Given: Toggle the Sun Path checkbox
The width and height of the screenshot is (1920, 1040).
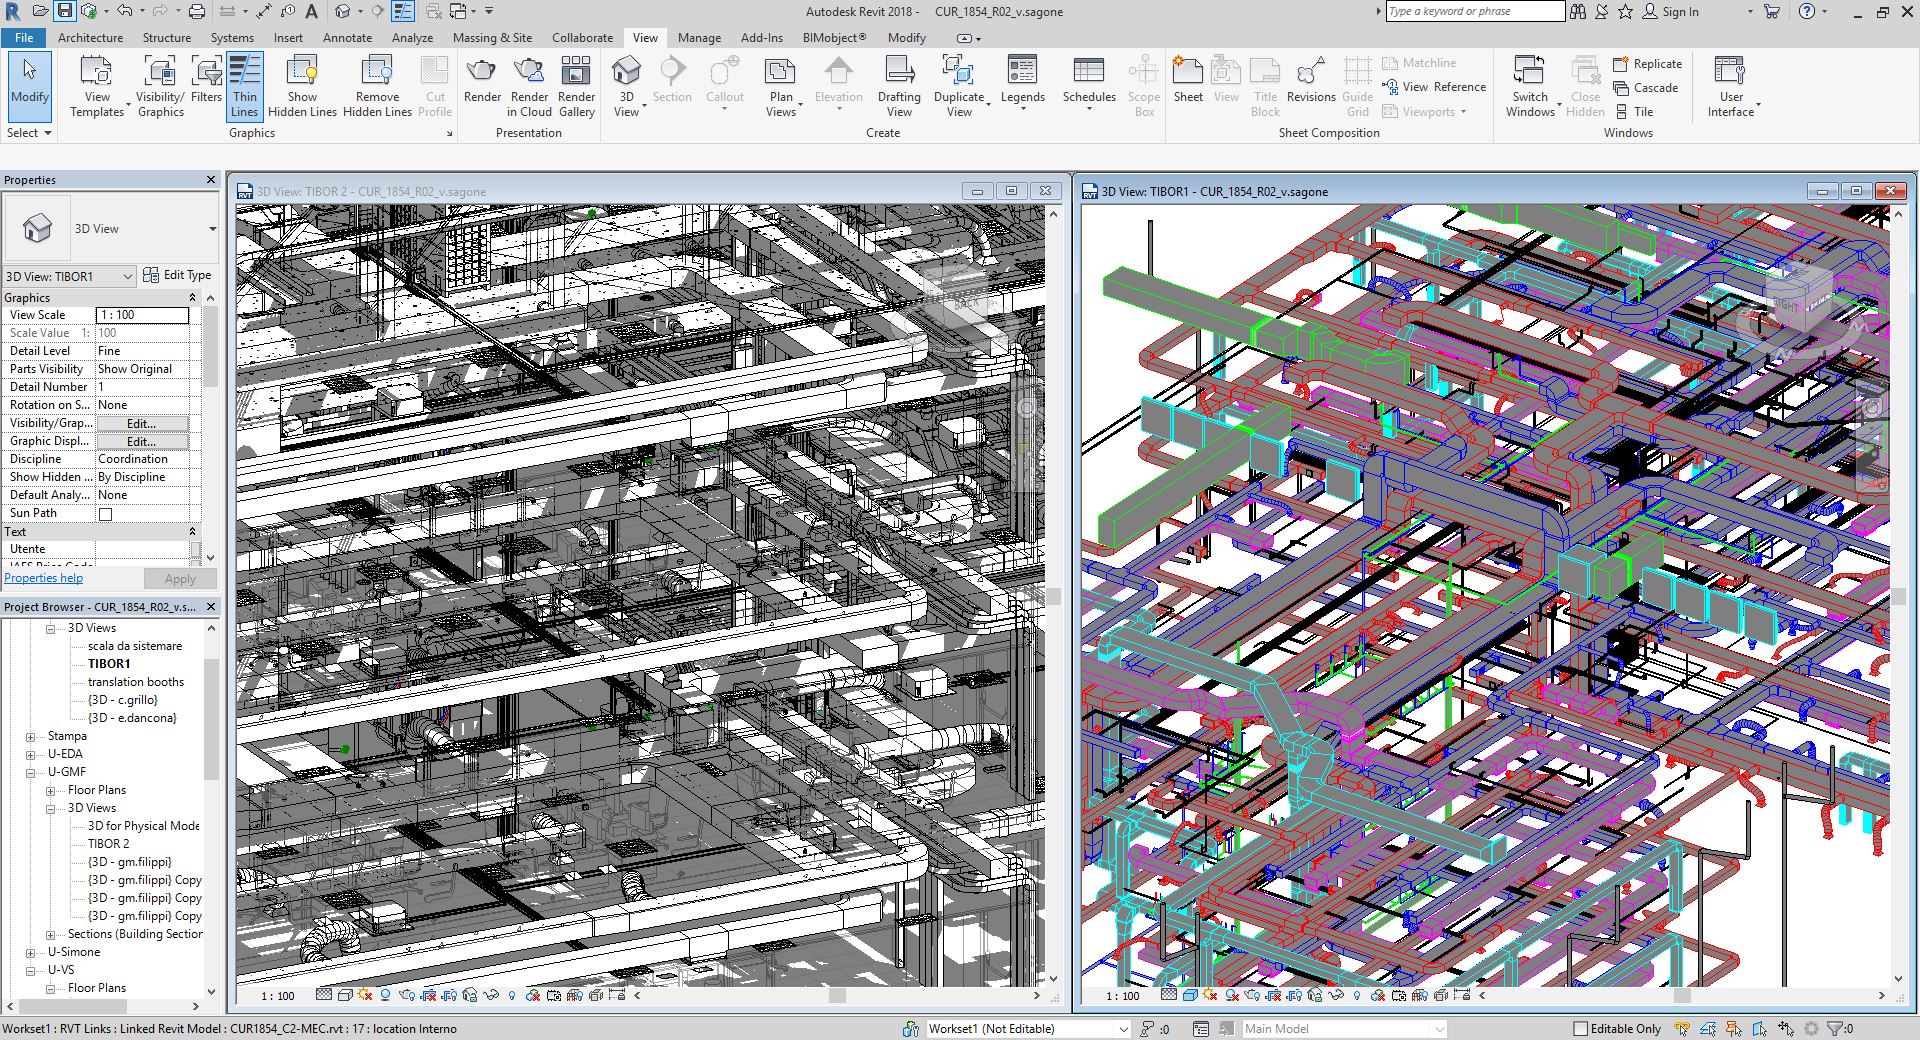Looking at the screenshot, I should point(105,514).
